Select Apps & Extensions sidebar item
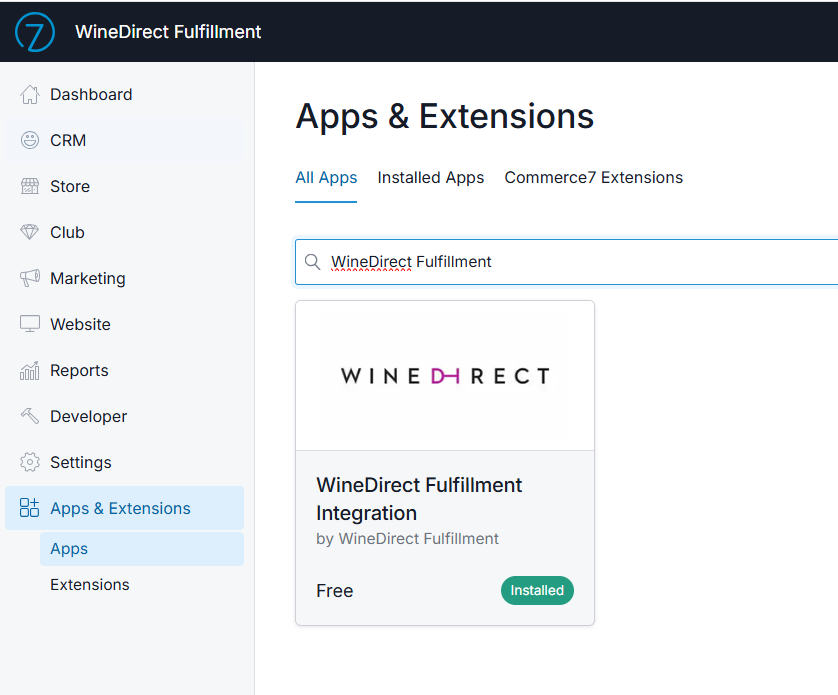838x695 pixels. pyautogui.click(x=124, y=508)
